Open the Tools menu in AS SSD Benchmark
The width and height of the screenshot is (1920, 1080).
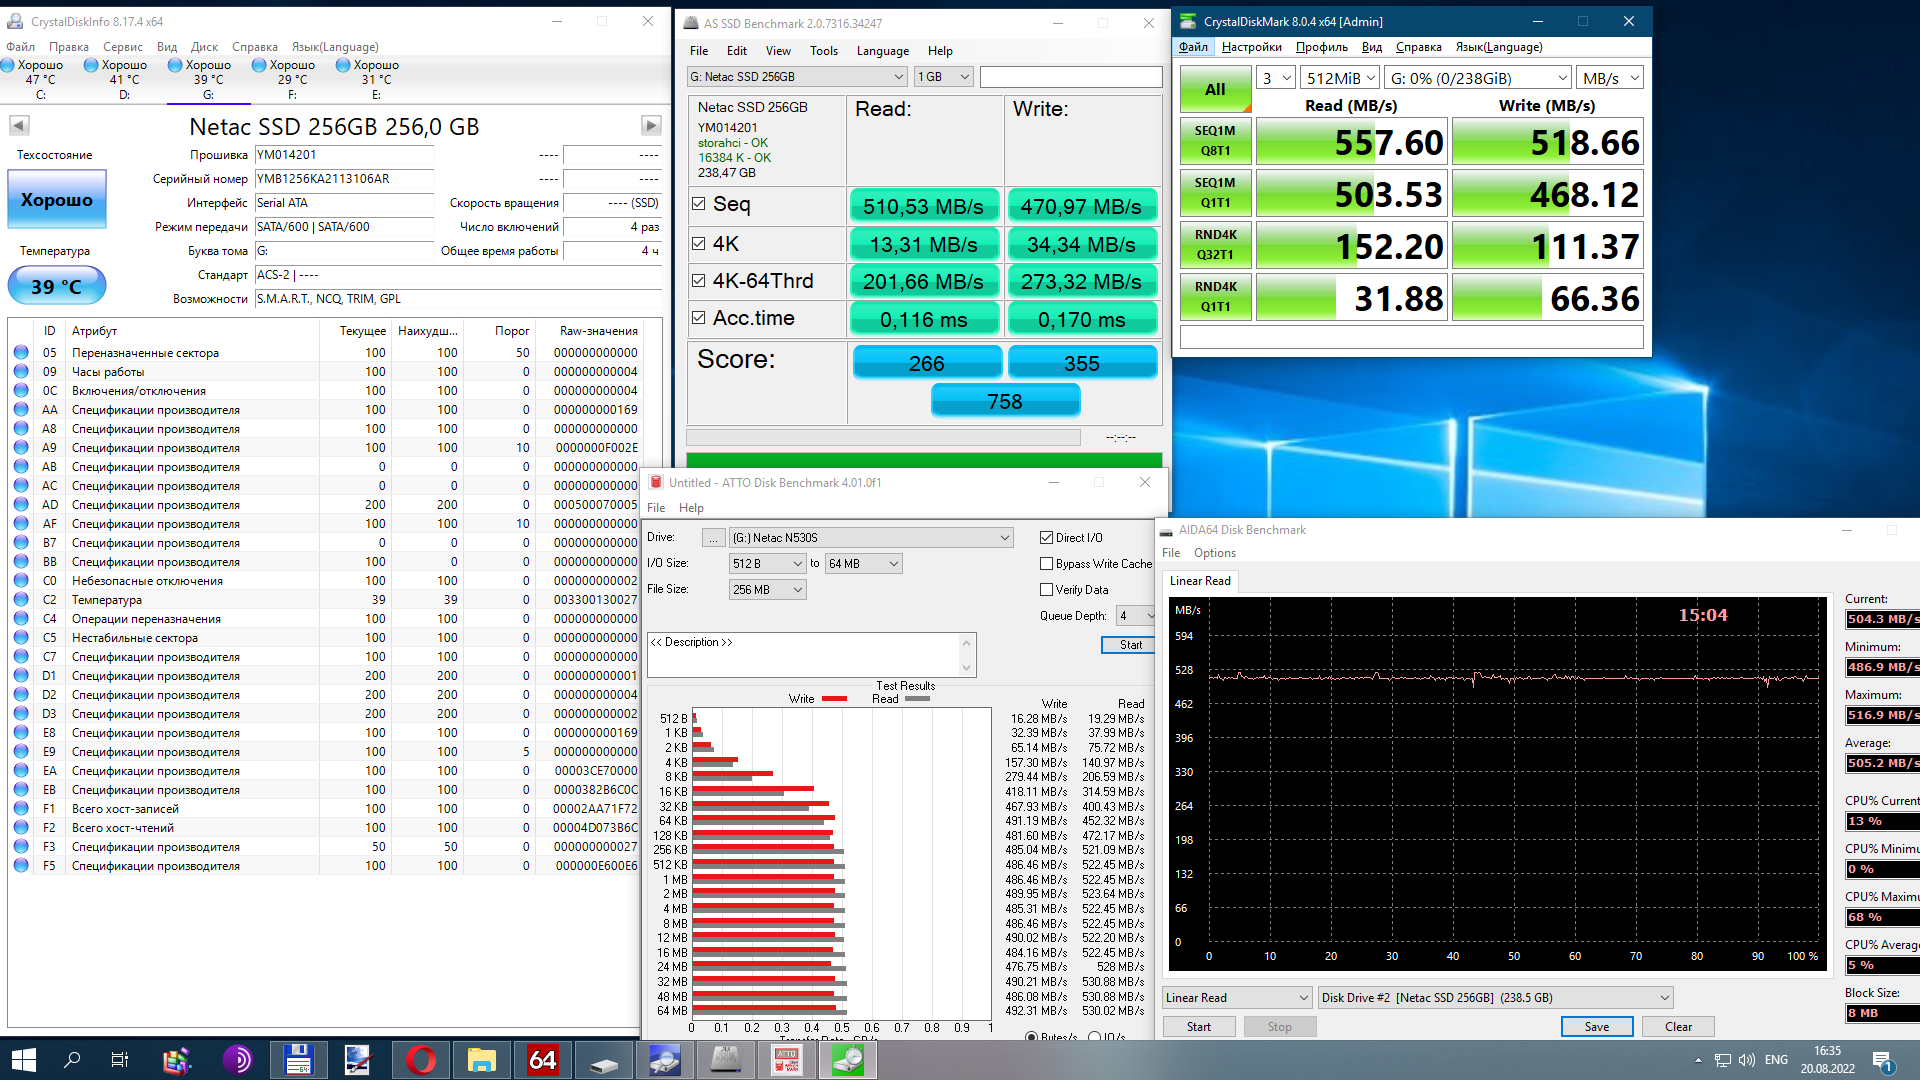[823, 51]
